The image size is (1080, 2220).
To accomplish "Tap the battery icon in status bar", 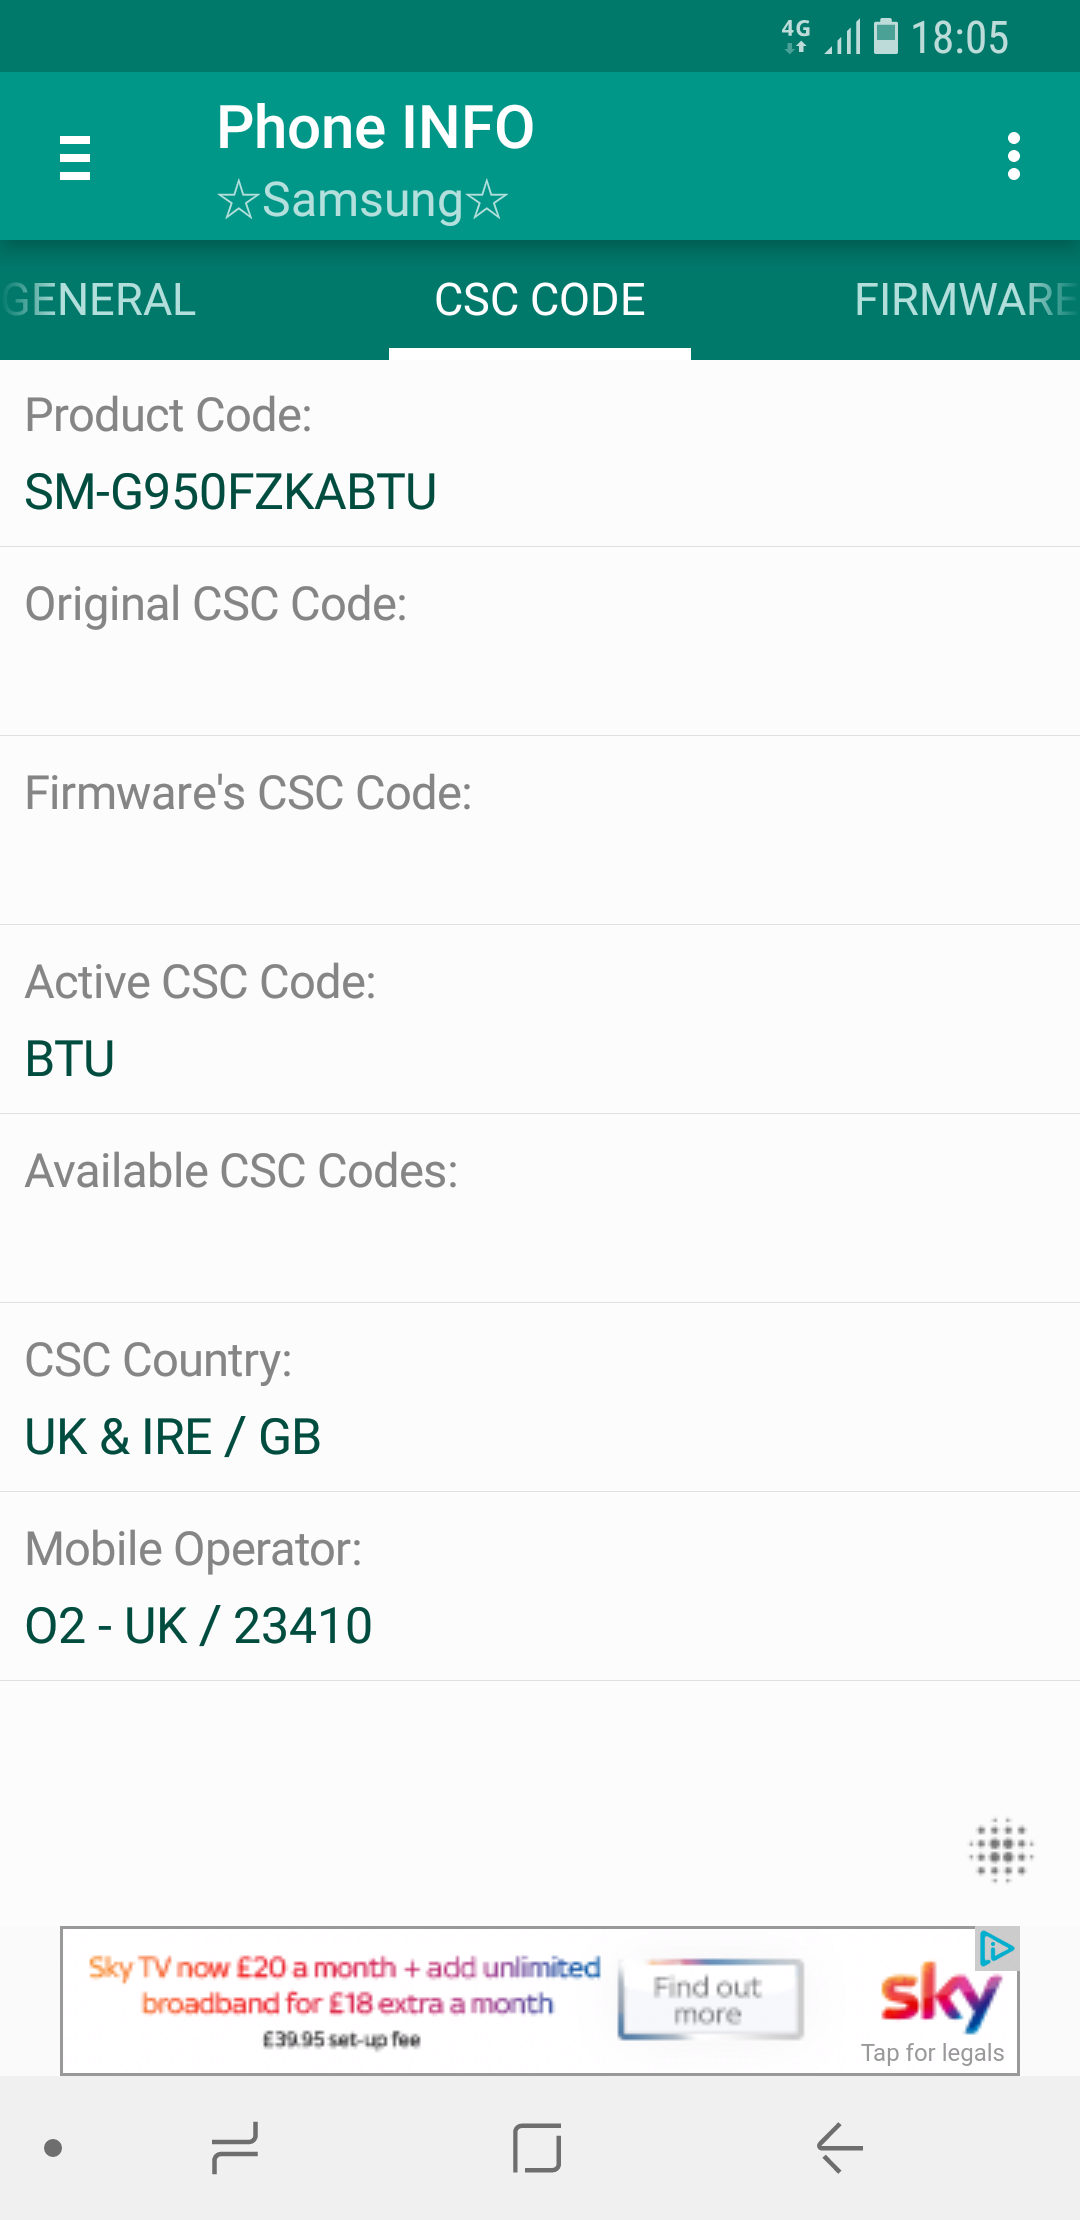I will [x=886, y=37].
